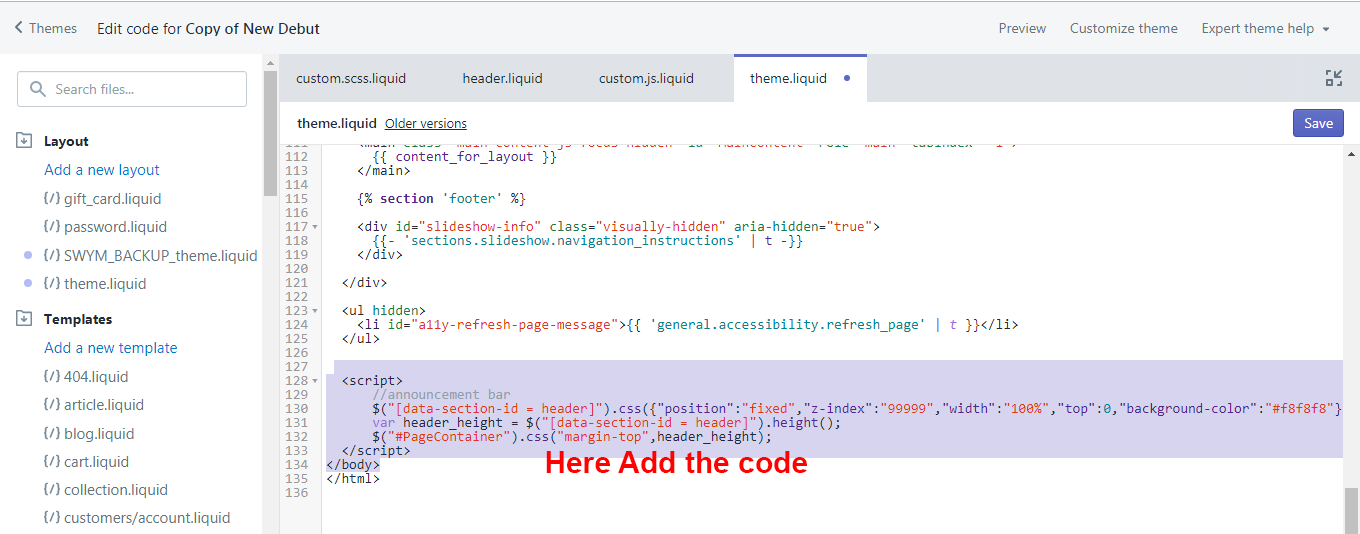The height and width of the screenshot is (534, 1360).
Task: Switch to custom.scss.liquid tab
Action: pos(351,78)
